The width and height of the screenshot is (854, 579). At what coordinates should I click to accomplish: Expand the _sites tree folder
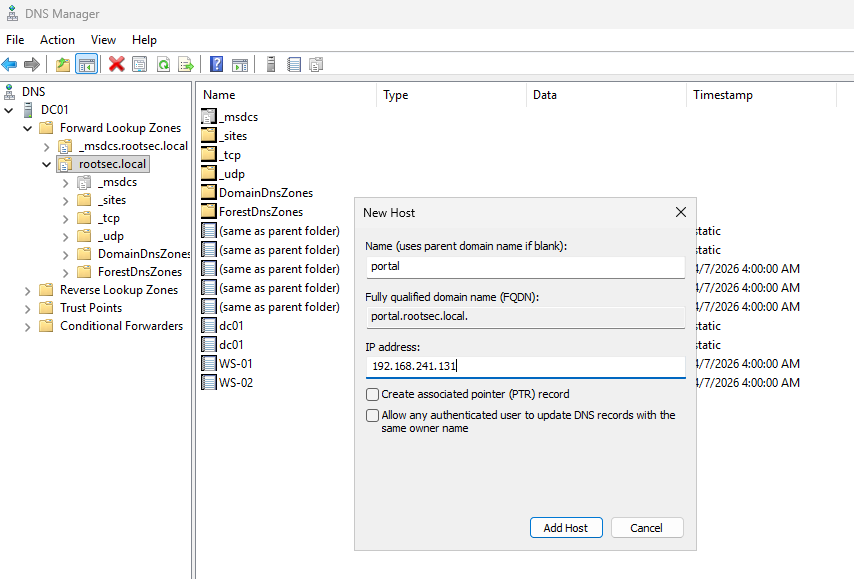[x=65, y=201]
